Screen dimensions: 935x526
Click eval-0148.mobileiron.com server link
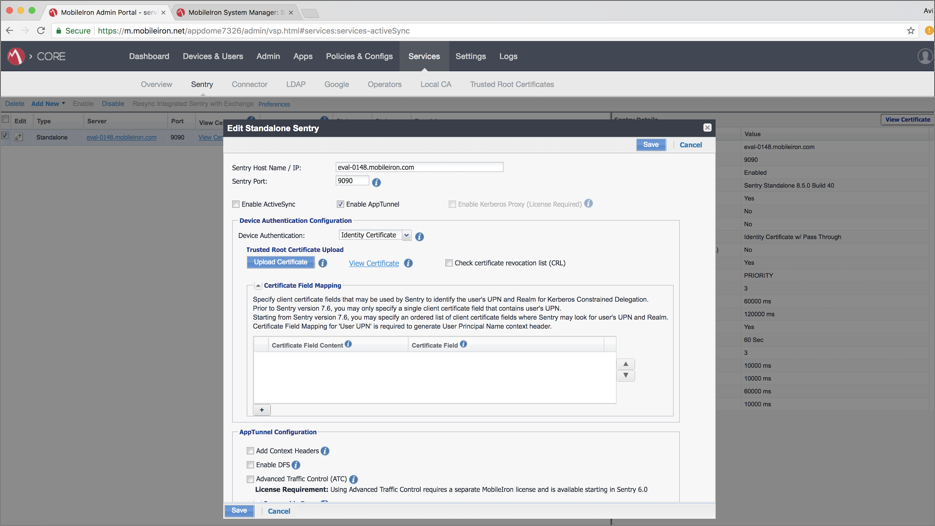tap(122, 137)
